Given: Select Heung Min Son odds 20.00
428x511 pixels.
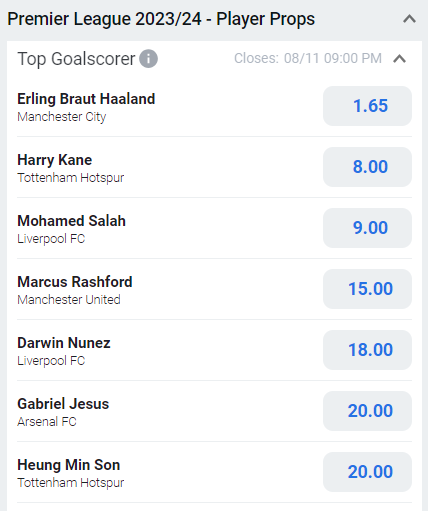Looking at the screenshot, I should pos(367,472).
